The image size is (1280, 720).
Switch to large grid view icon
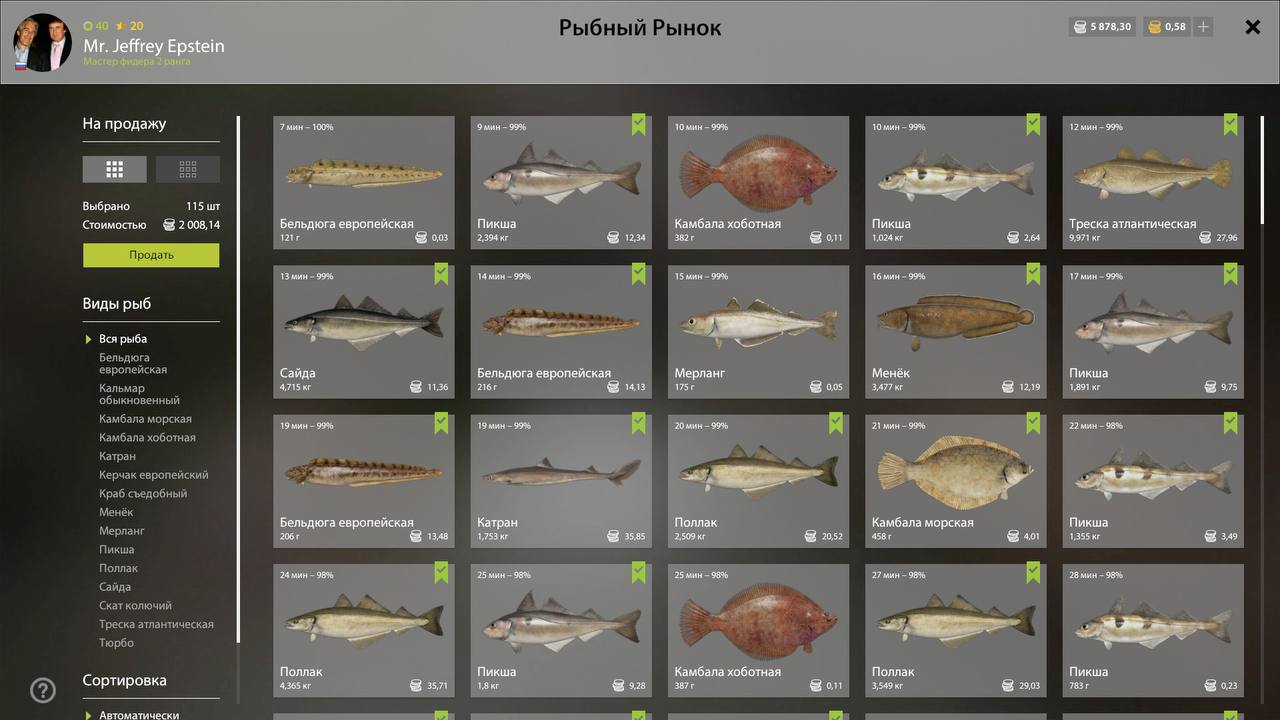[114, 169]
